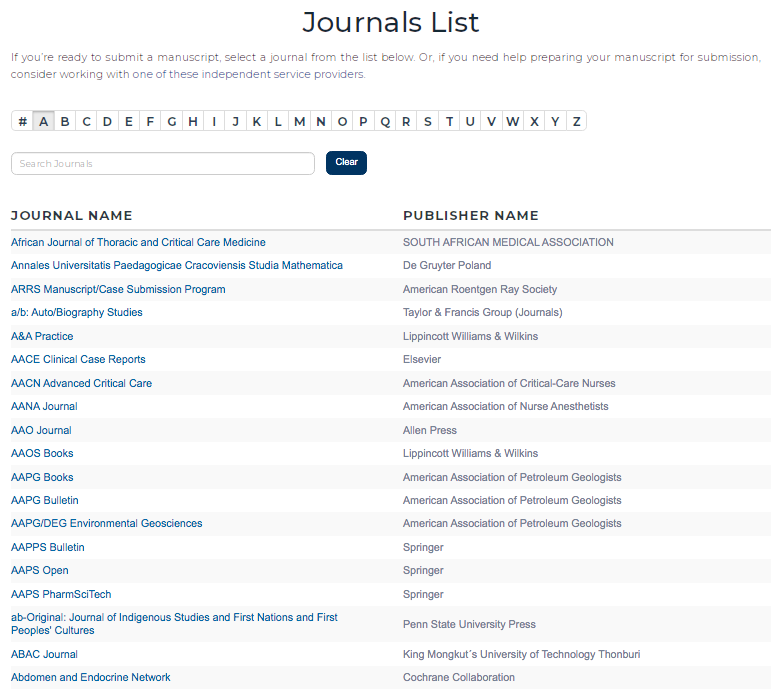Filter journals by letter N
This screenshot has width=775, height=690.
point(321,121)
